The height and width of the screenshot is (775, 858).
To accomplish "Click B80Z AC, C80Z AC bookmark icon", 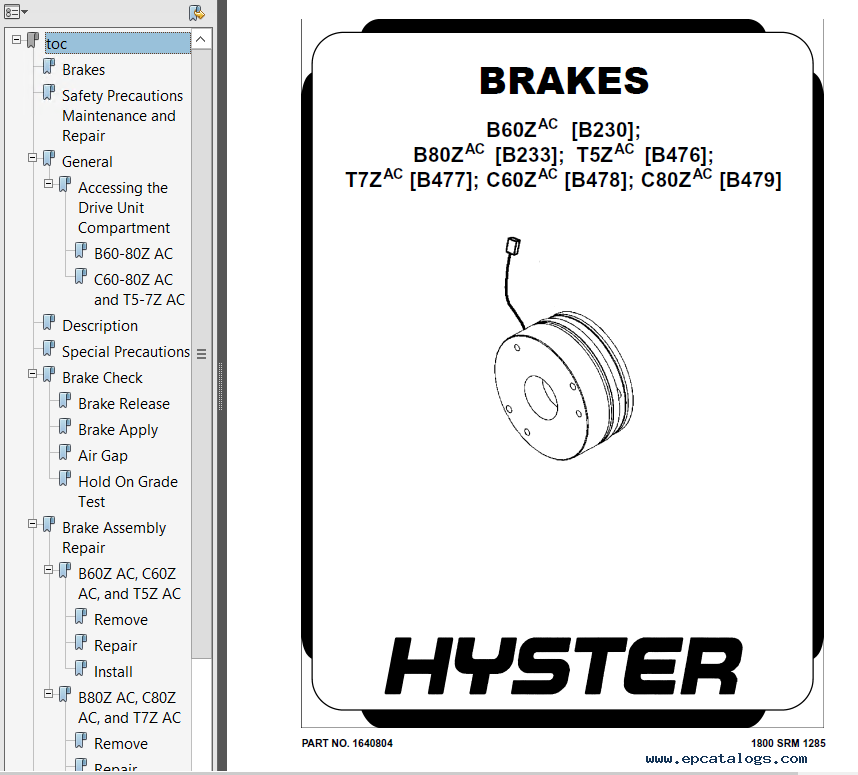I will [65, 695].
